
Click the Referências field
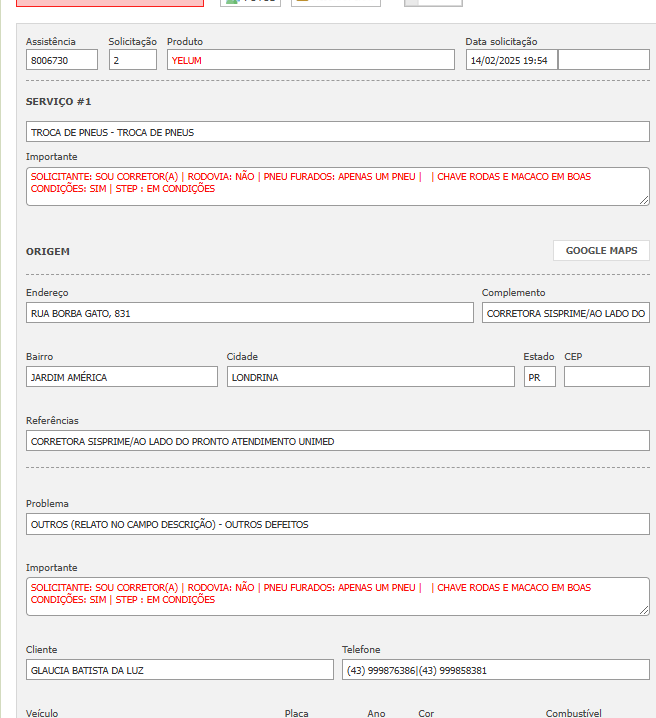click(x=337, y=441)
